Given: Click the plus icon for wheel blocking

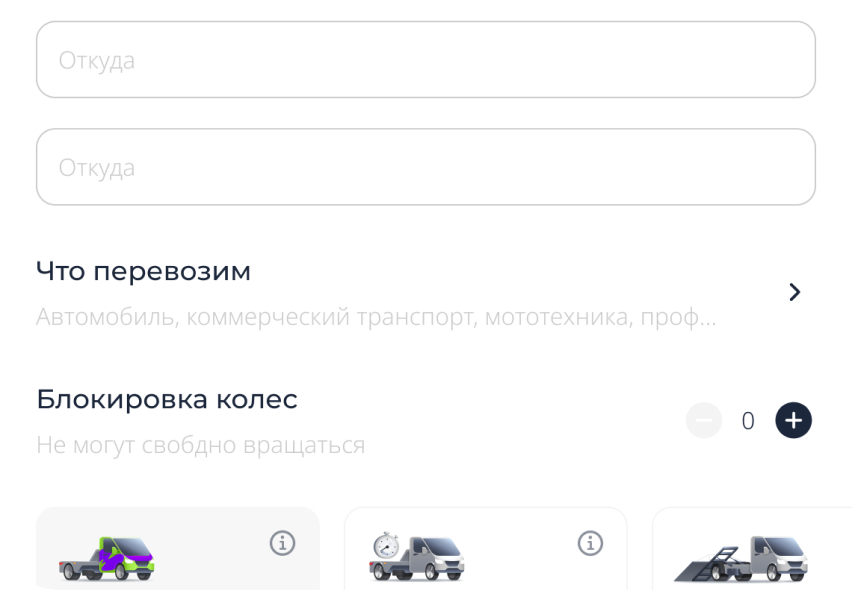Looking at the screenshot, I should click(793, 420).
